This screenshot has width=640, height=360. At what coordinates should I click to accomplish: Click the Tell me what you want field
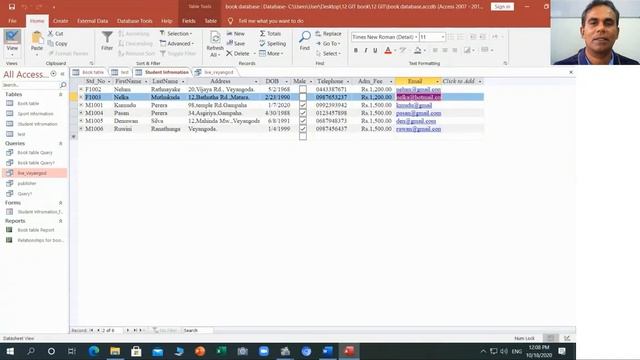(271, 21)
